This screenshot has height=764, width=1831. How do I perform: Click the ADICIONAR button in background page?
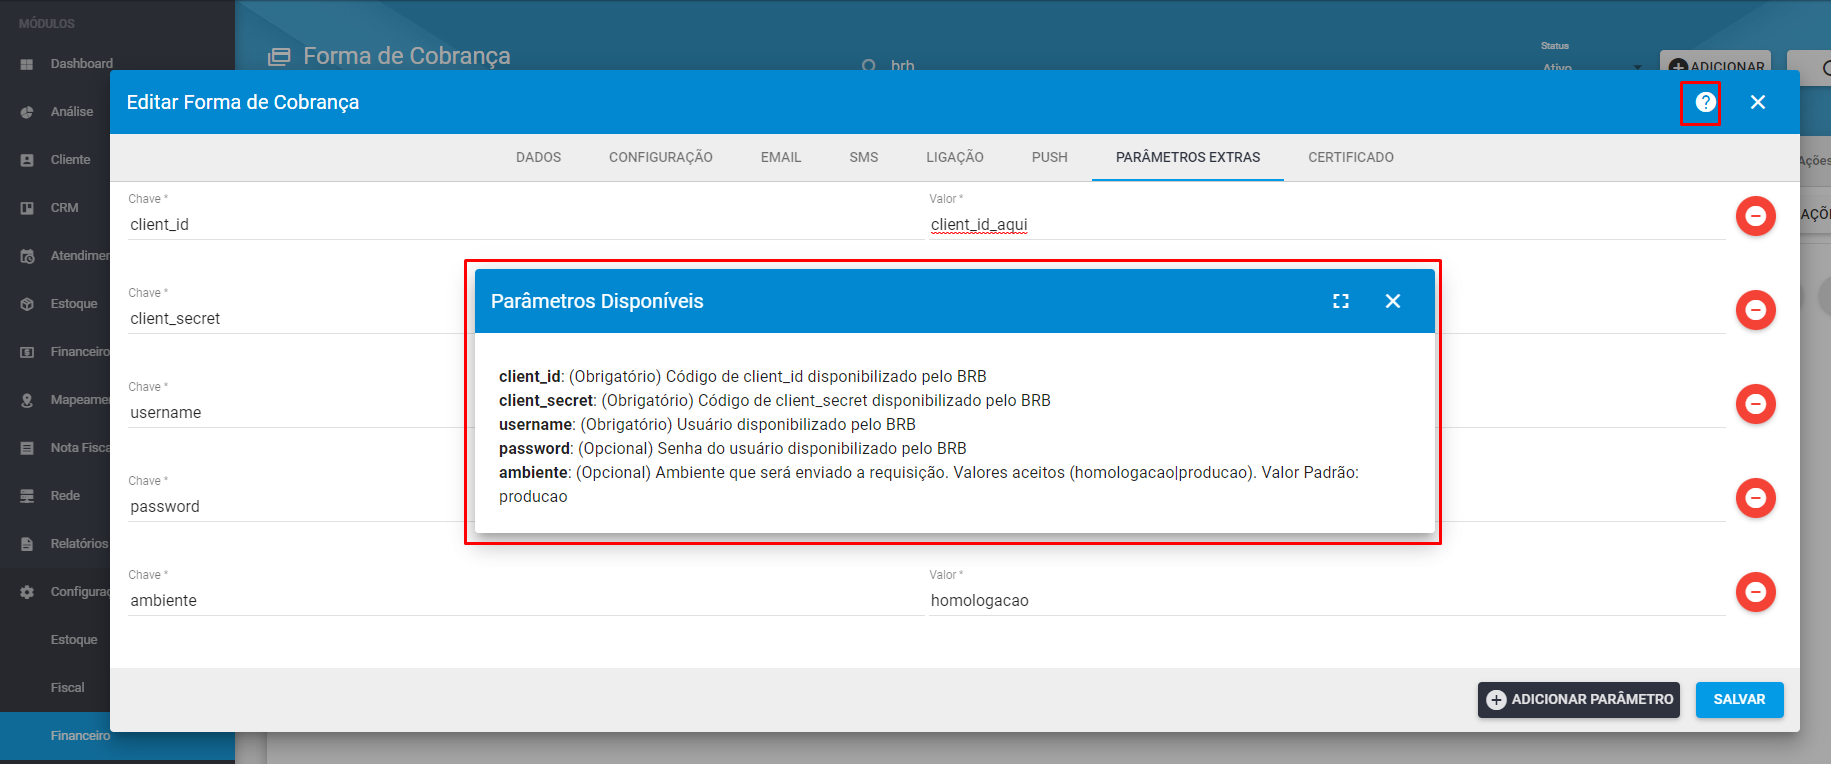pos(1715,61)
